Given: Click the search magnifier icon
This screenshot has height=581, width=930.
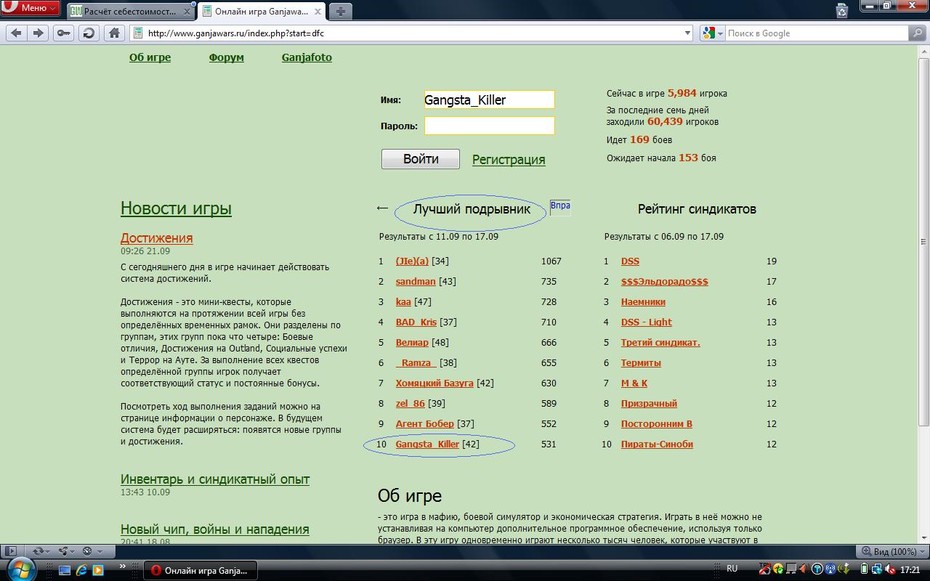Looking at the screenshot, I should point(916,33).
